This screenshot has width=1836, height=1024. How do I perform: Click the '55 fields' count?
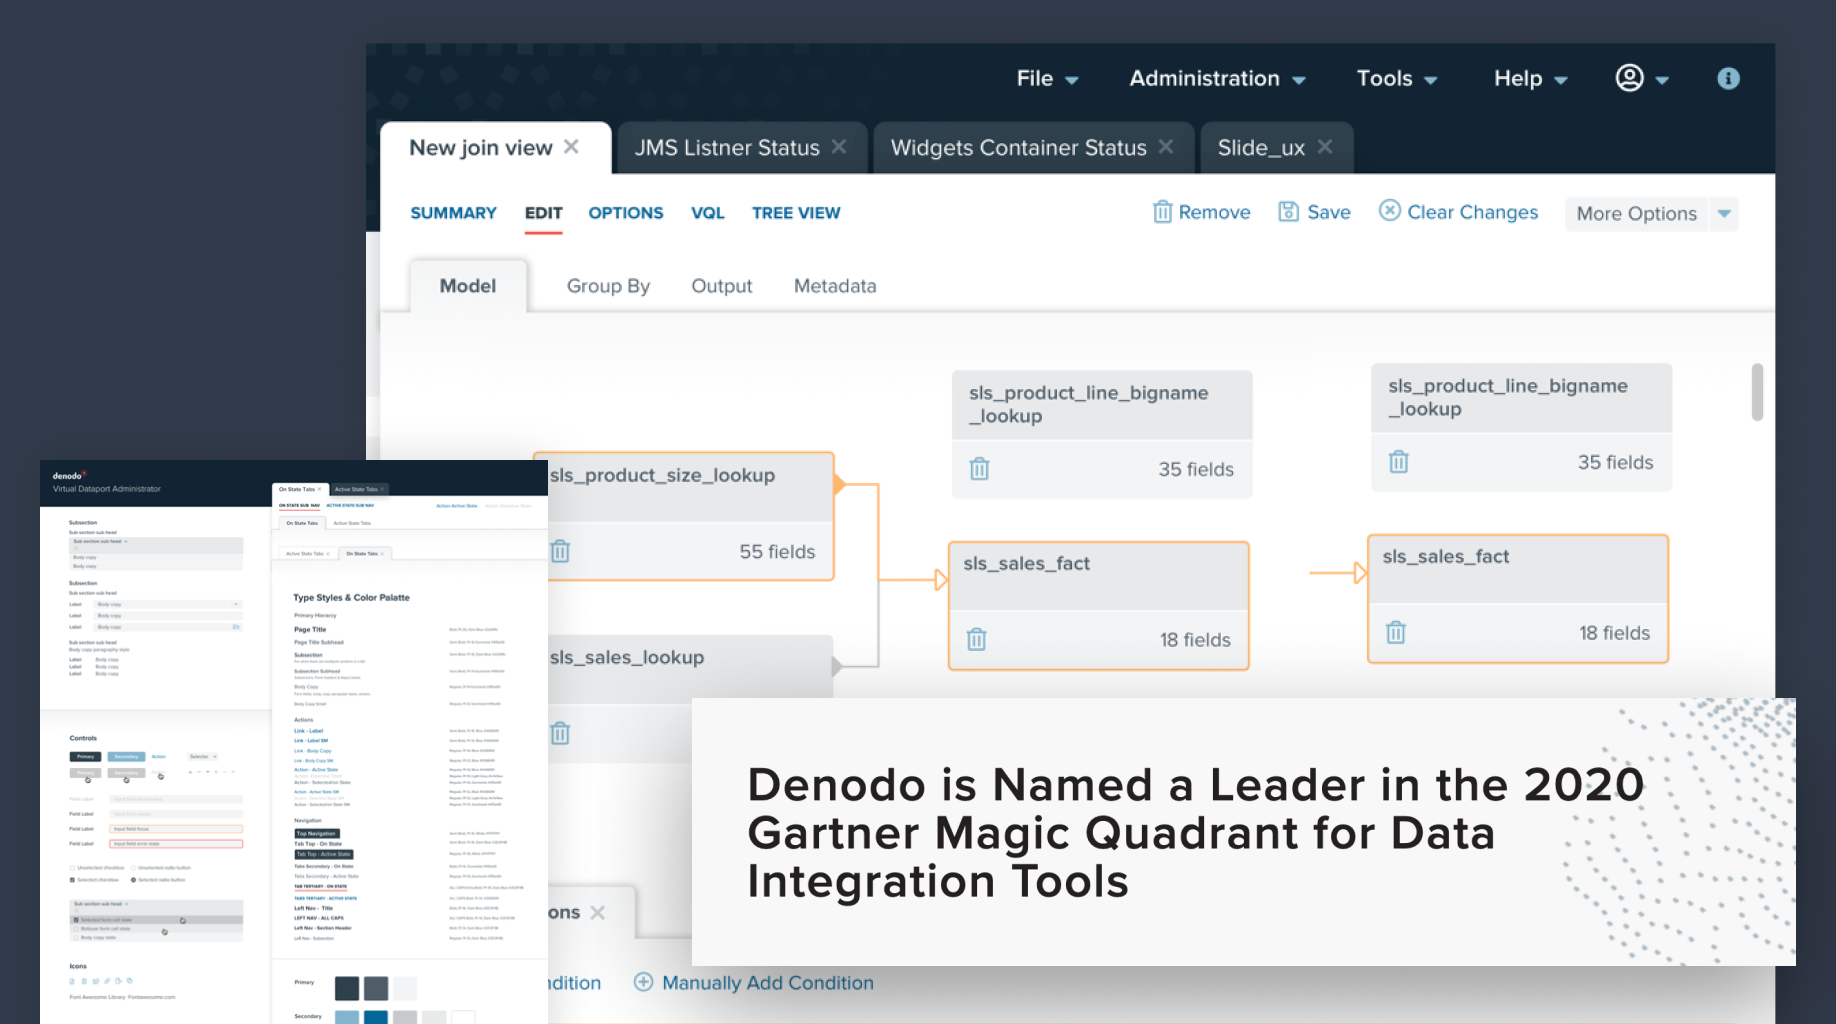(777, 551)
